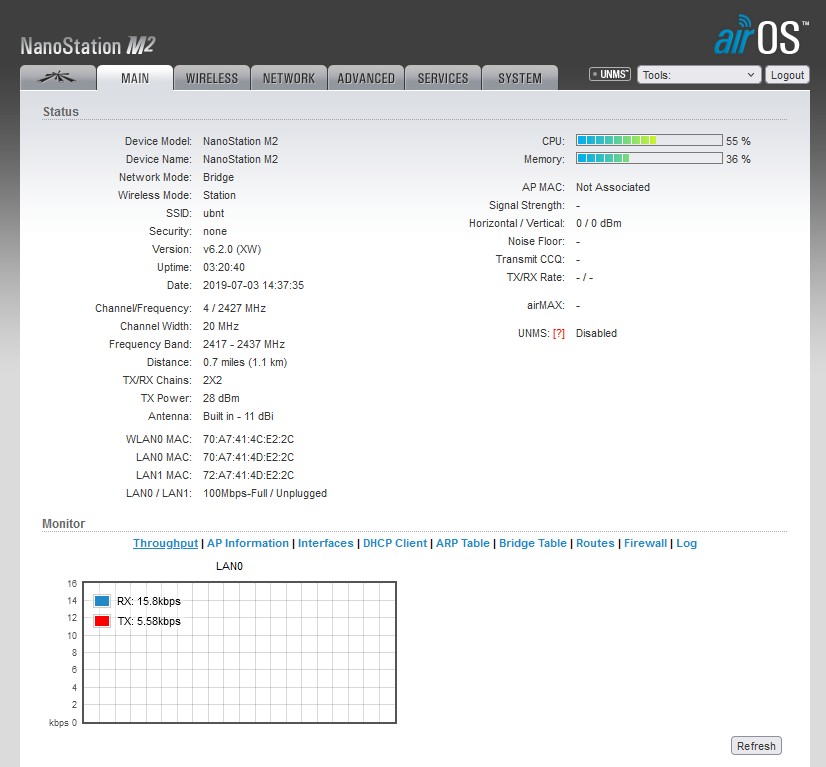Open the SERVICES tab

point(442,78)
